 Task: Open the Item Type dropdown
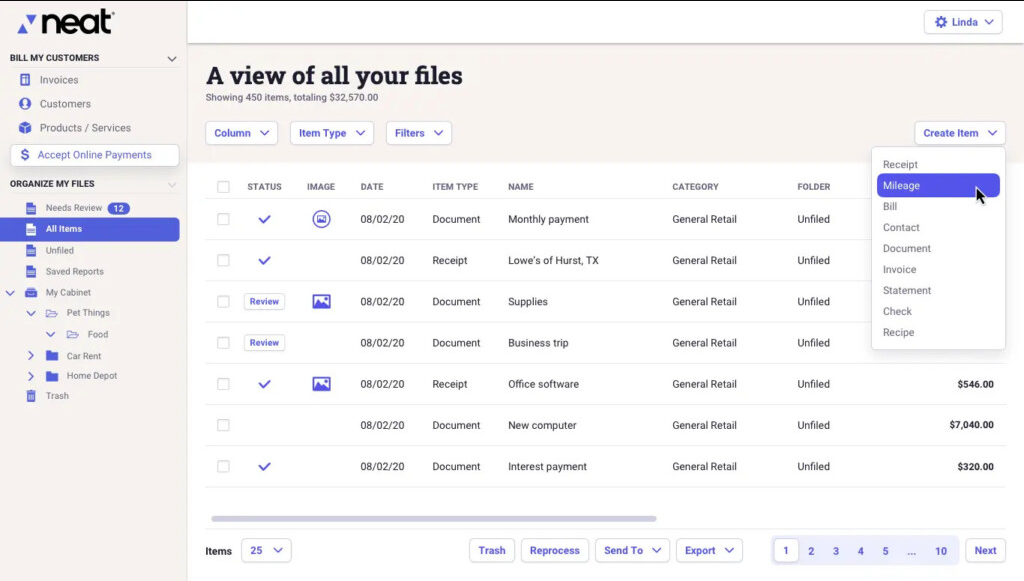click(332, 133)
